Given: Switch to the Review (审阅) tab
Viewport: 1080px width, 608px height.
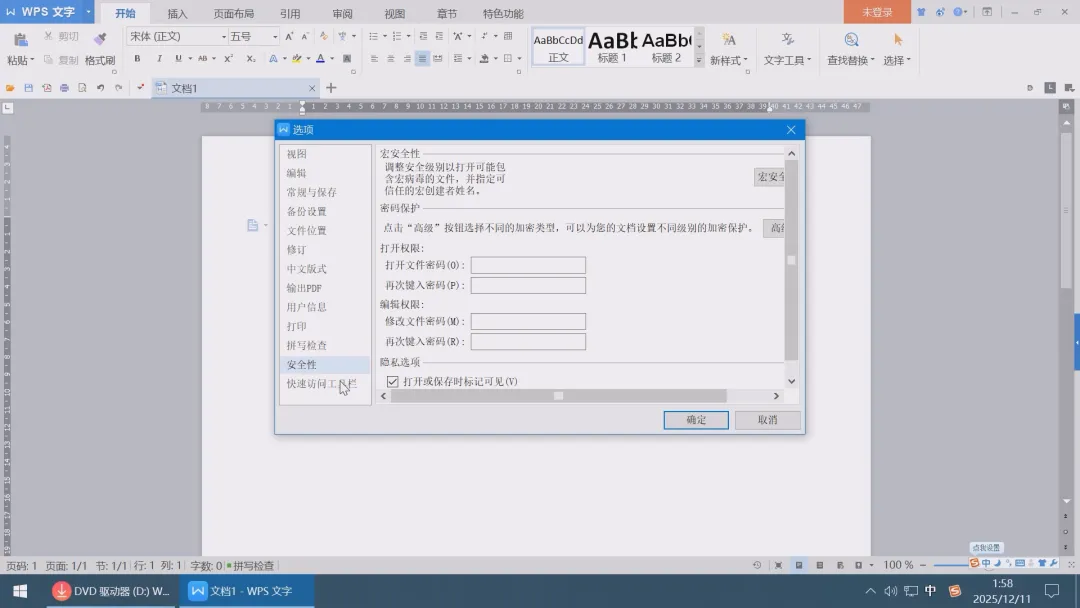Looking at the screenshot, I should [x=342, y=14].
